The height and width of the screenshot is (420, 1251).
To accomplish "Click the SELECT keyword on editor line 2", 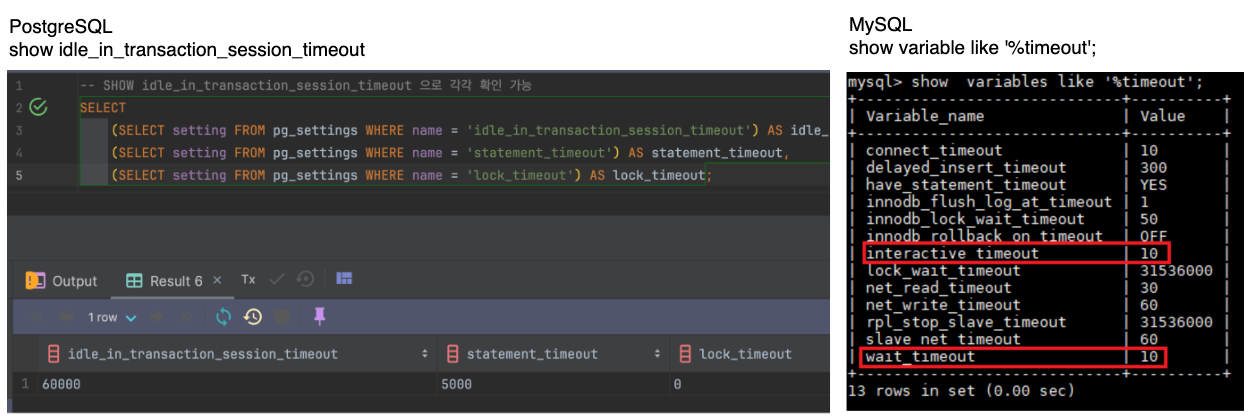I will 103,107.
